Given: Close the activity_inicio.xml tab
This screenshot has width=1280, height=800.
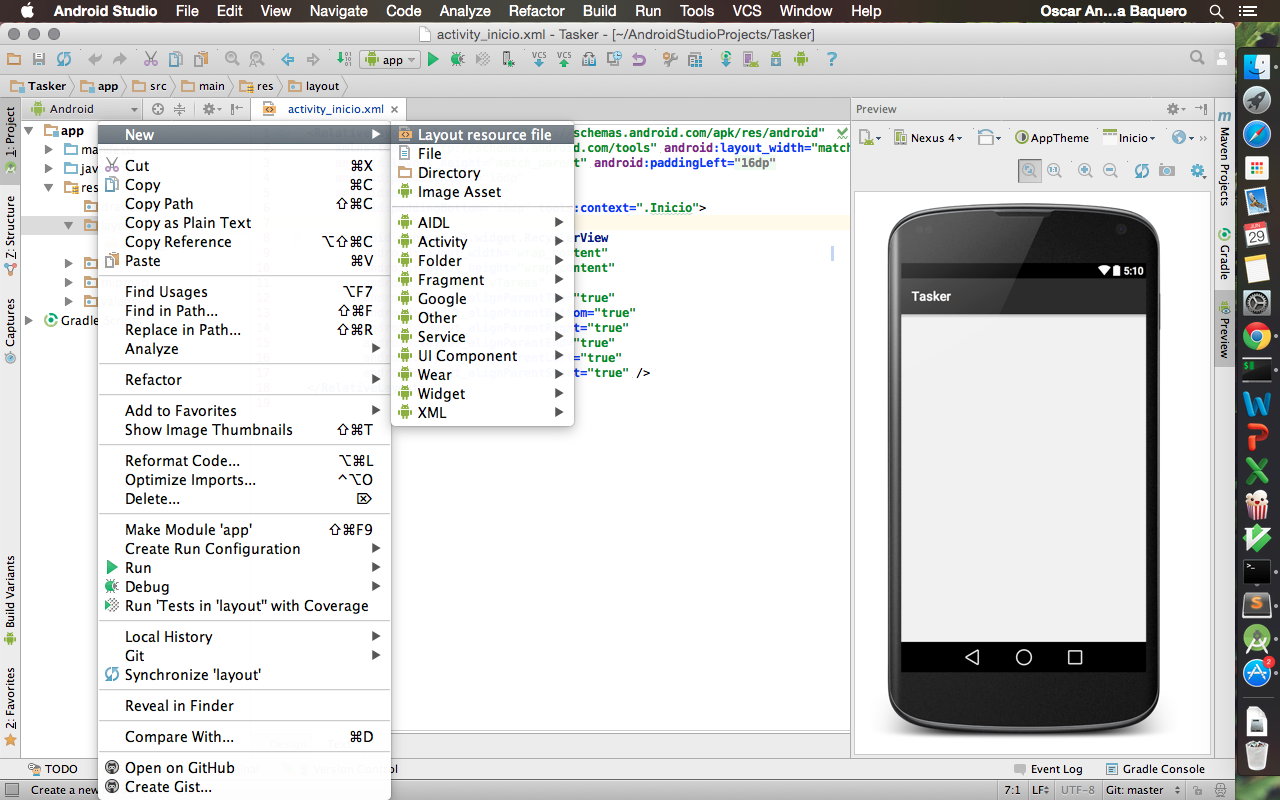Looking at the screenshot, I should (394, 110).
